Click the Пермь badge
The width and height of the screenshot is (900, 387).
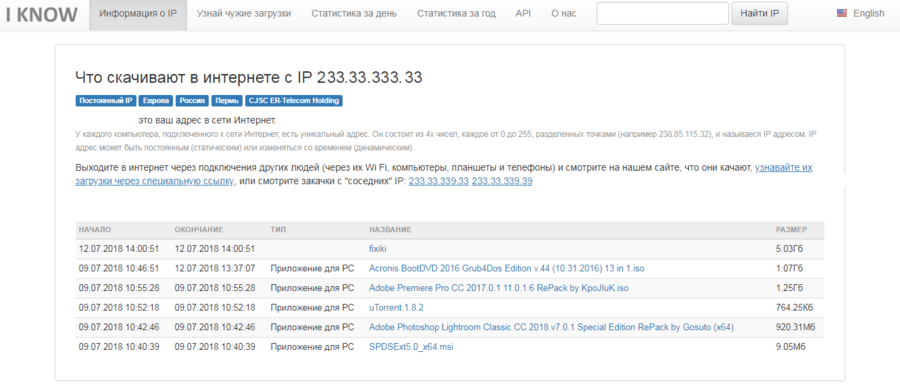pos(227,101)
